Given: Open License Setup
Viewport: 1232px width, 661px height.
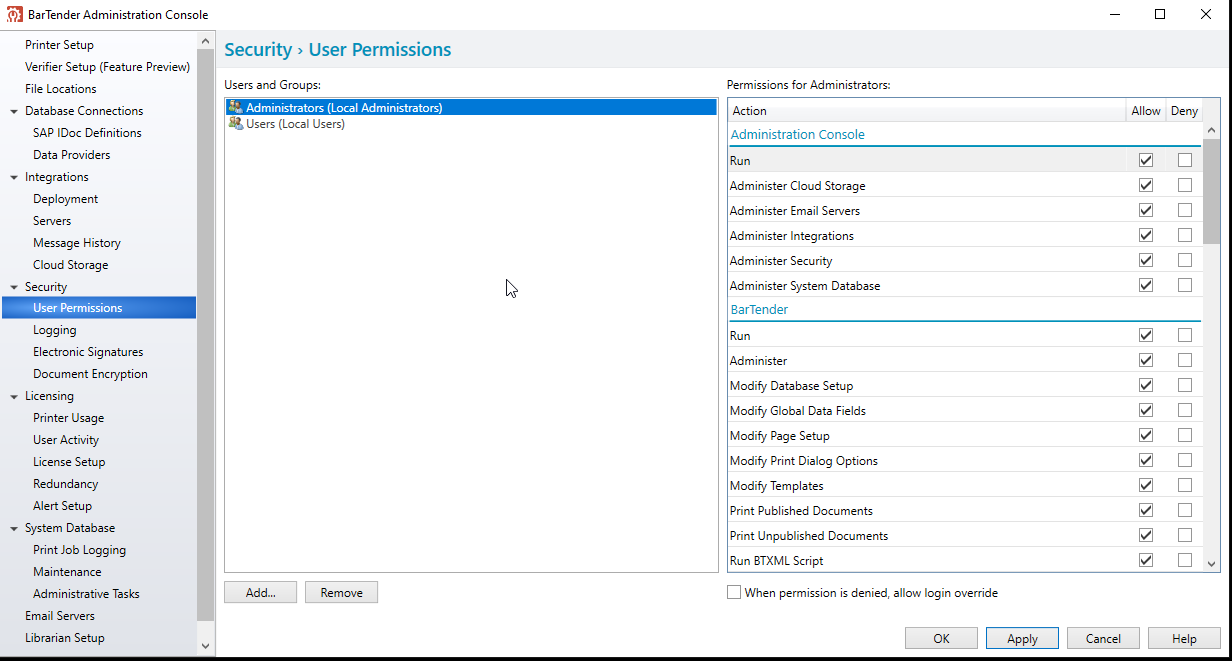Looking at the screenshot, I should 69,462.
